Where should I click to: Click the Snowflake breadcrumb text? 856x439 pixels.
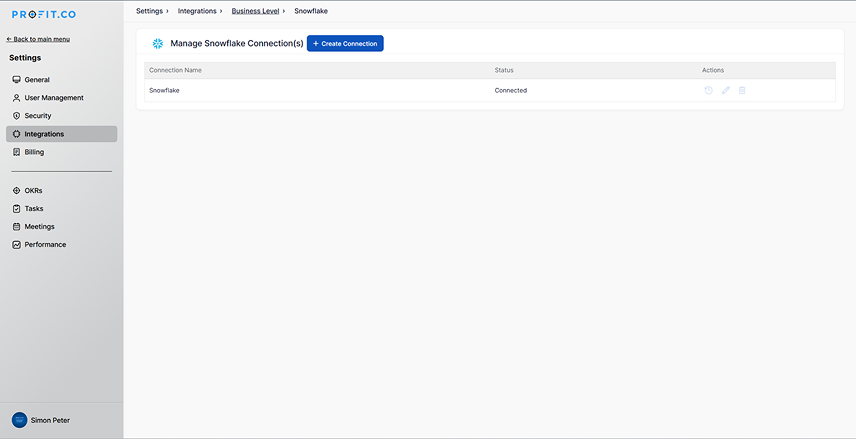(x=311, y=11)
